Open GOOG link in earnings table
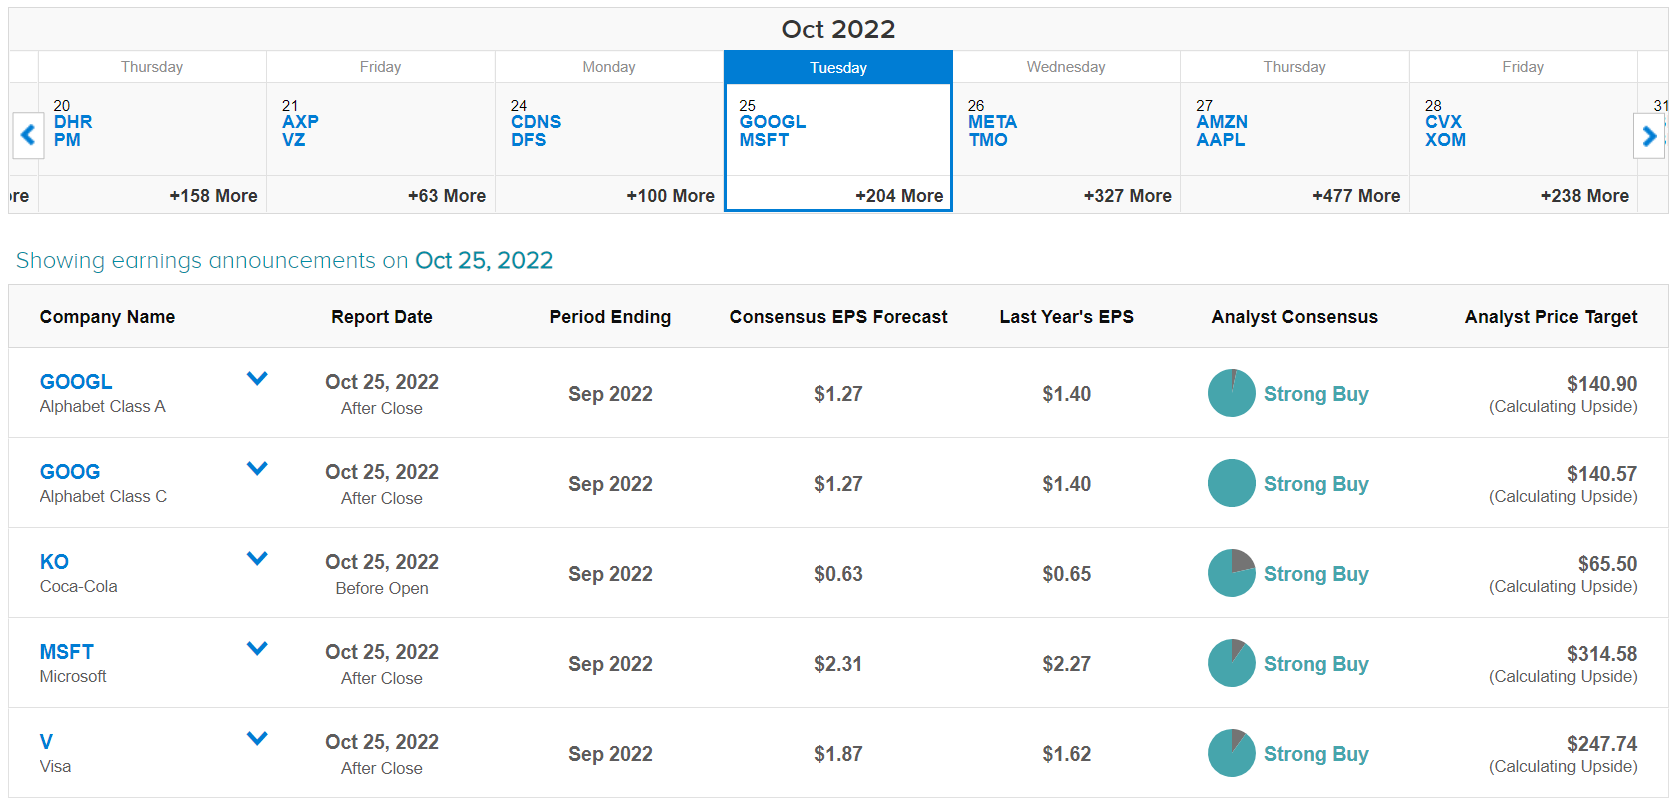This screenshot has height=801, width=1674. coord(70,472)
